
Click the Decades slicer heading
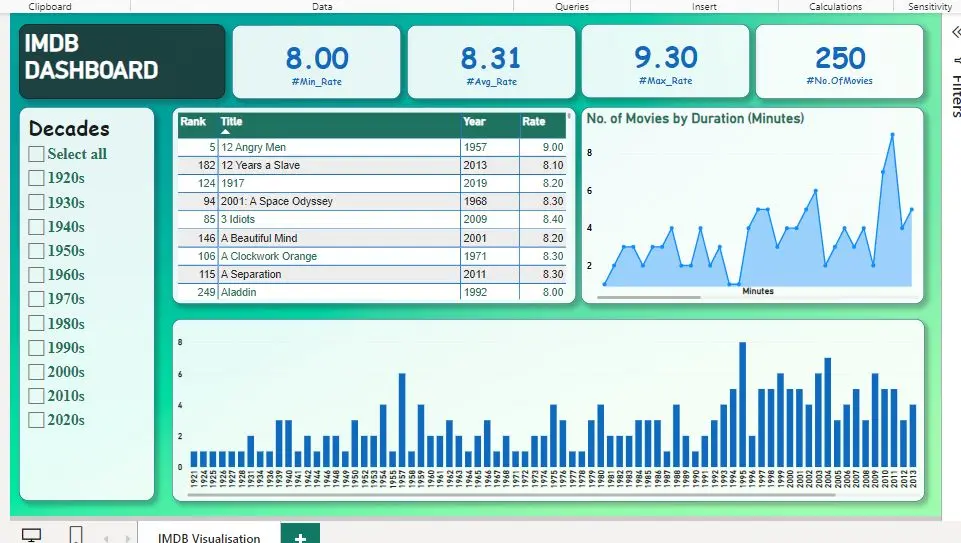click(x=69, y=129)
